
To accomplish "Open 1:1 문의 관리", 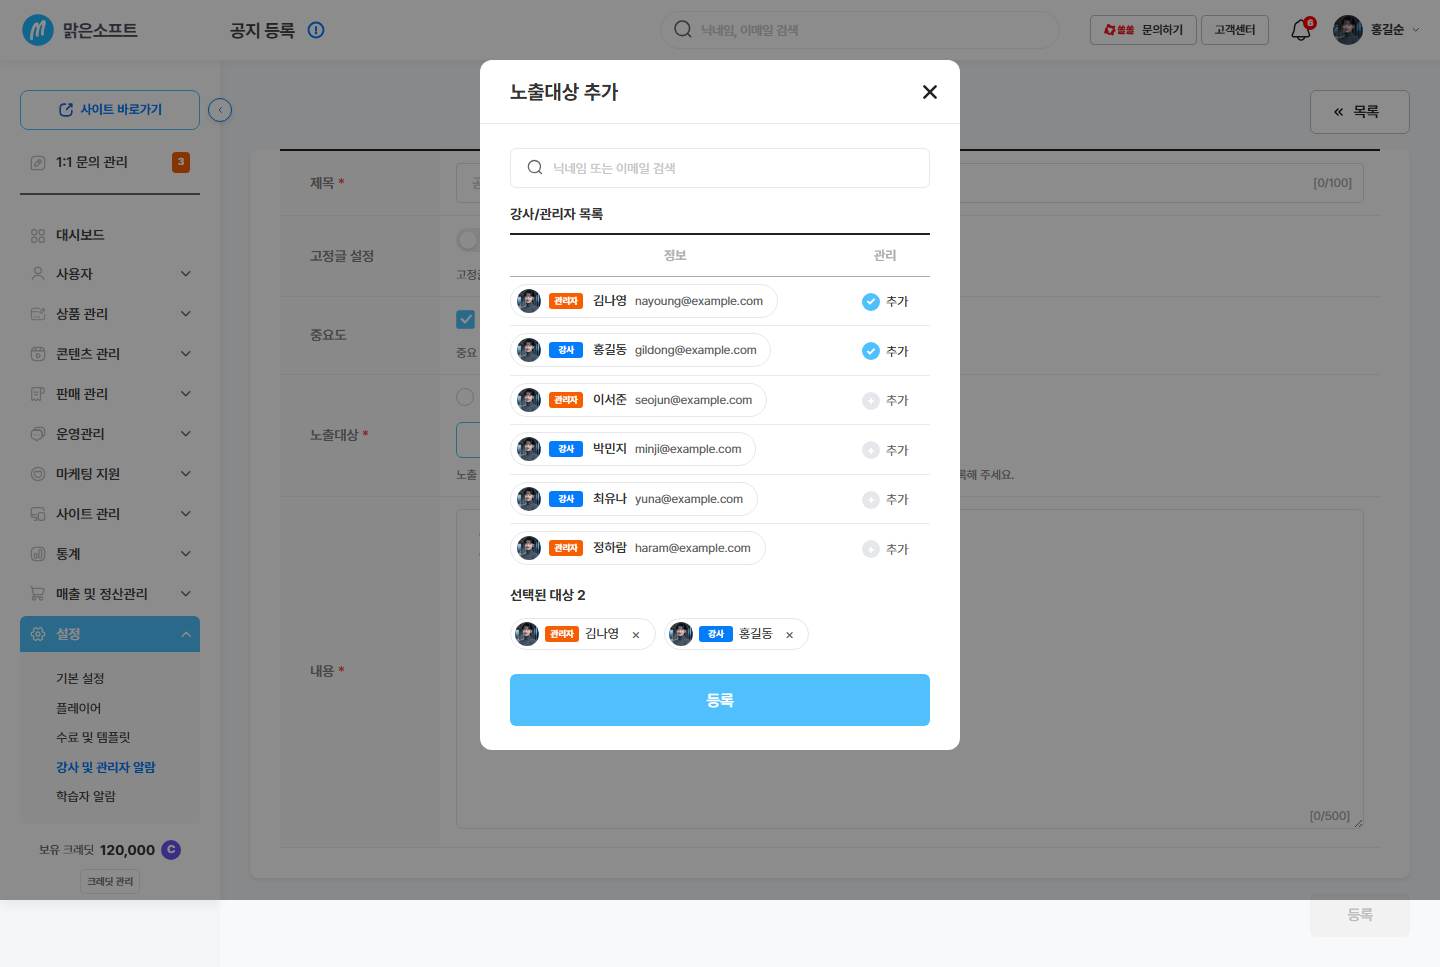I will (x=92, y=162).
